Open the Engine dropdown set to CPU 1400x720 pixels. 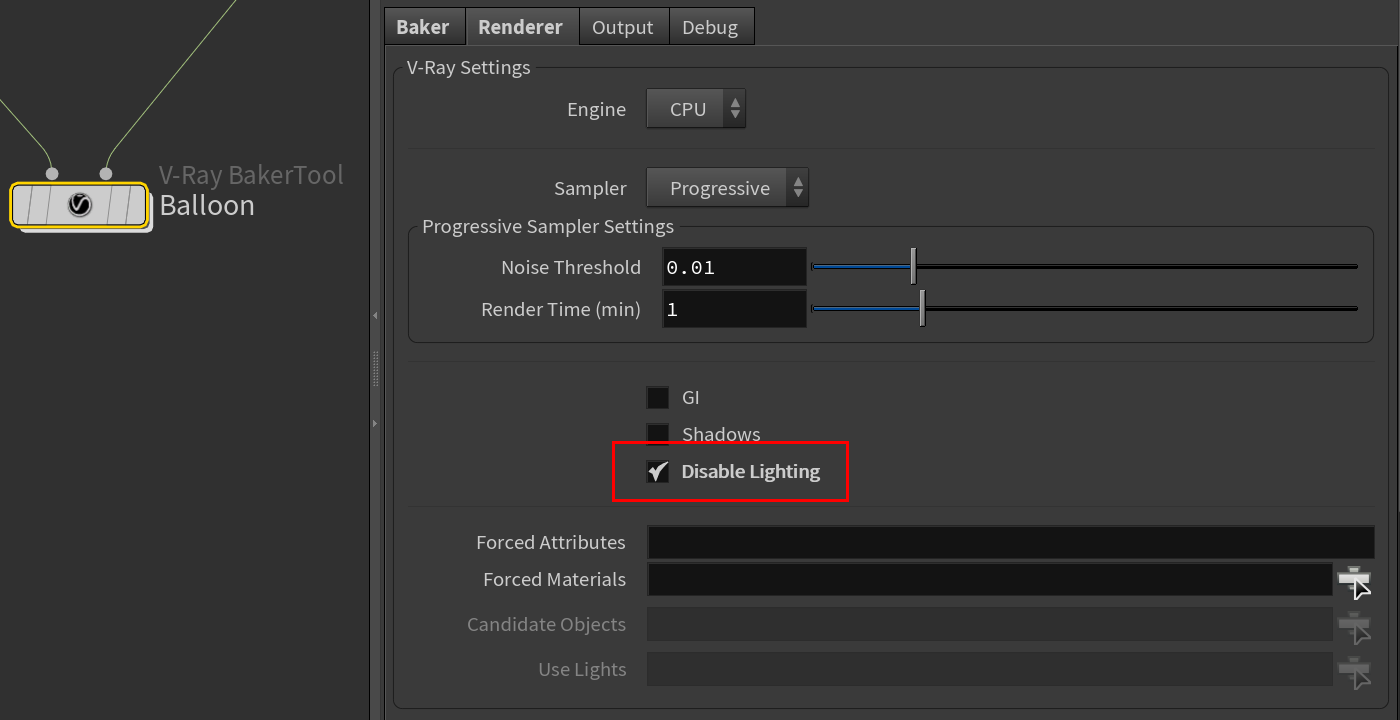coord(696,110)
